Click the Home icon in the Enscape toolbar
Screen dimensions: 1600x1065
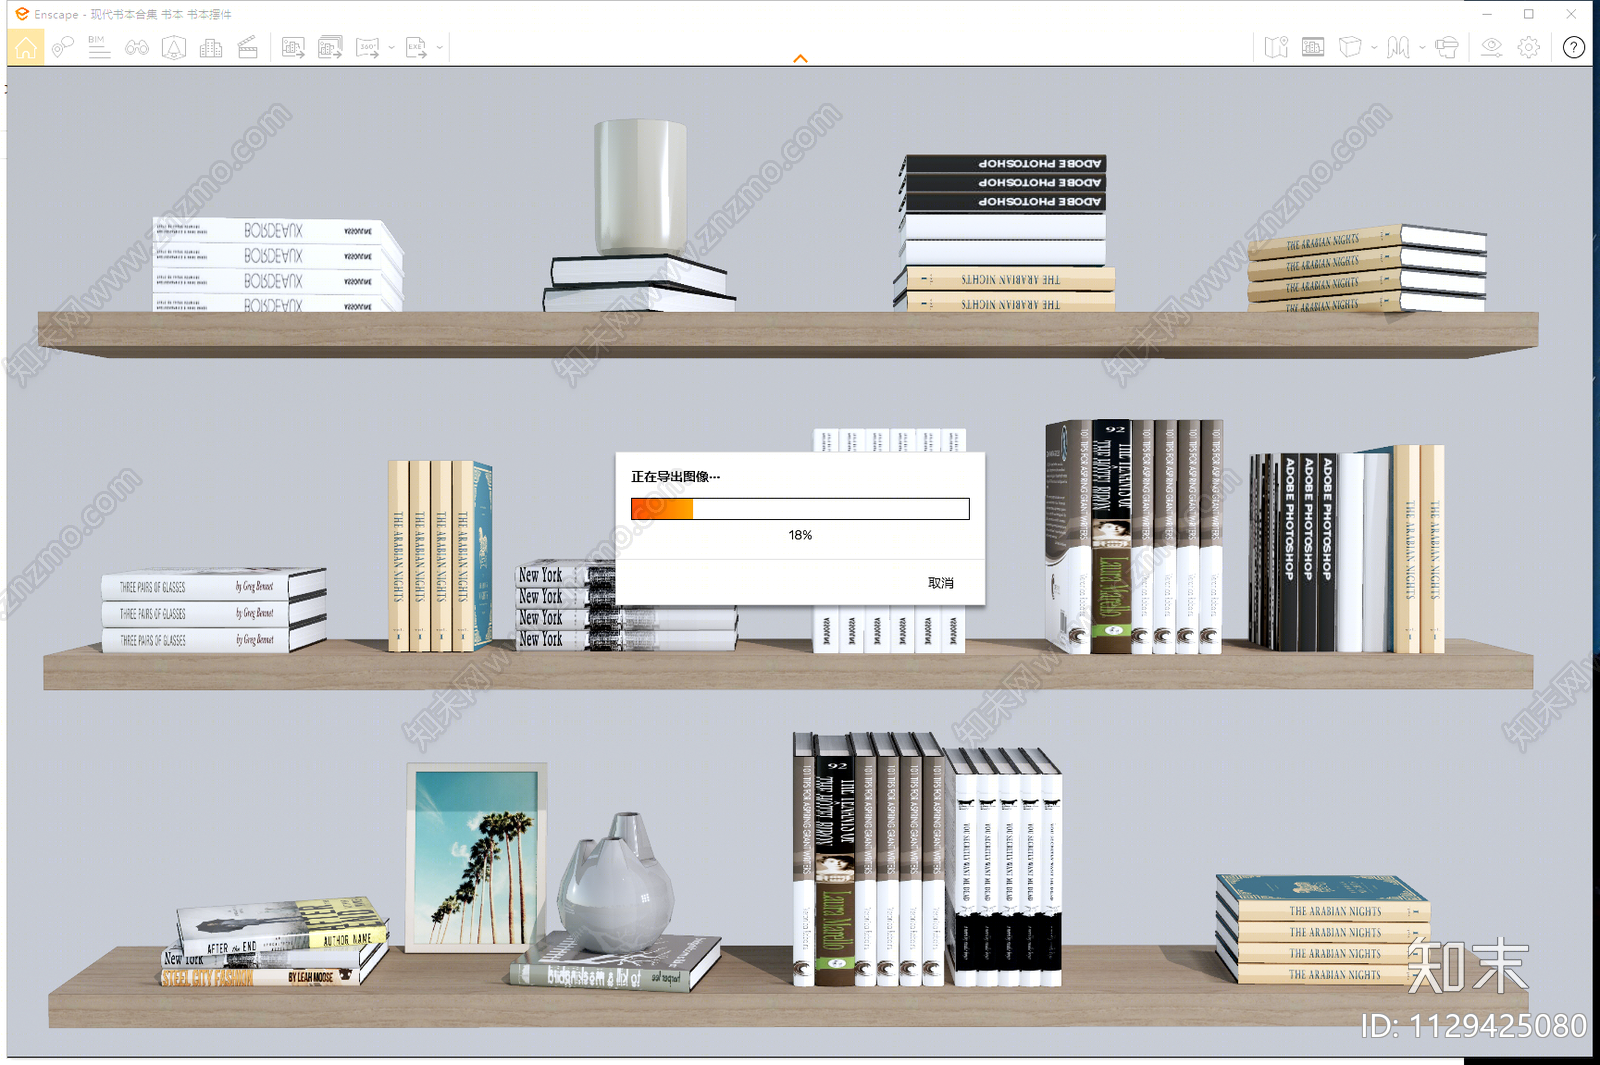pyautogui.click(x=26, y=47)
